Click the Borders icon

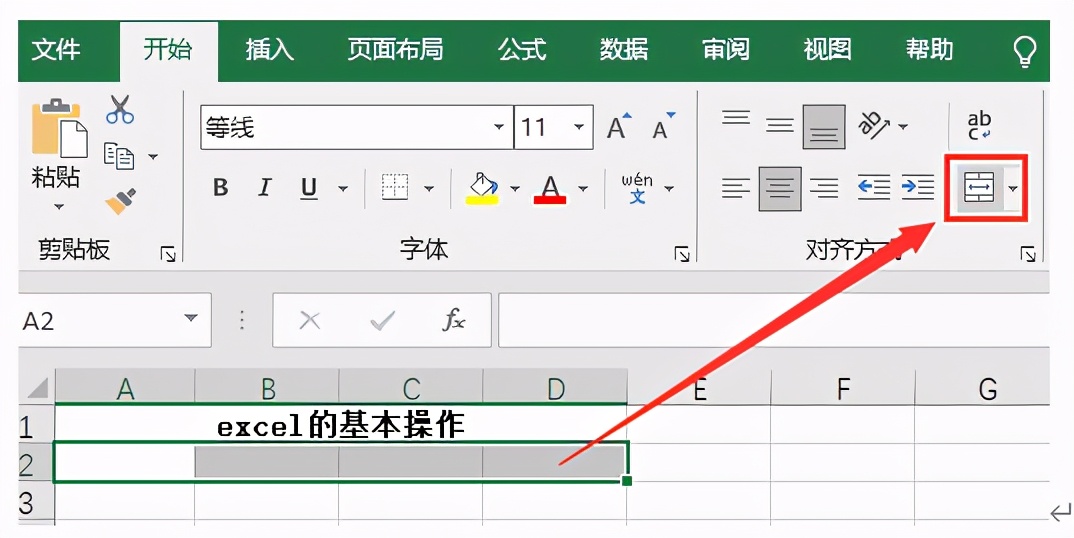(x=395, y=187)
